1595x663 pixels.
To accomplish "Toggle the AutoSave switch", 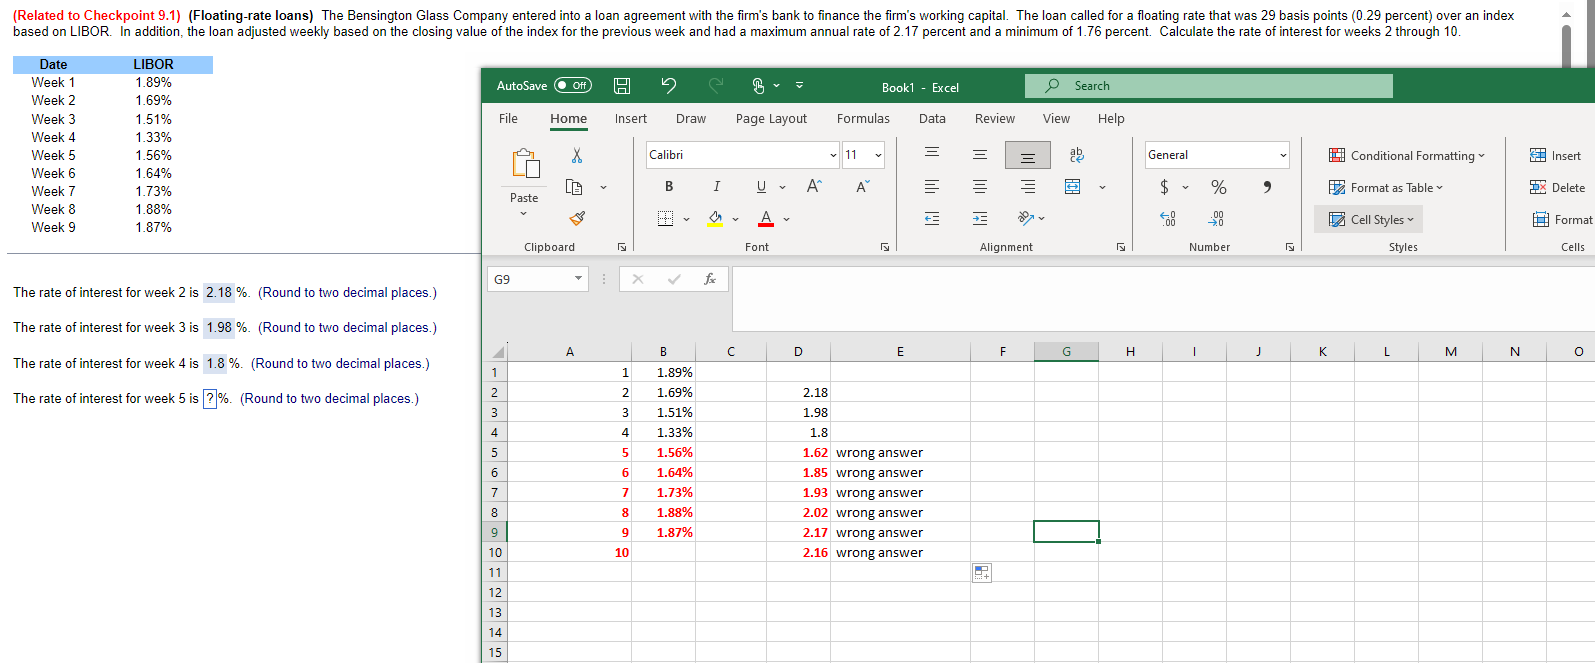I will pyautogui.click(x=573, y=86).
